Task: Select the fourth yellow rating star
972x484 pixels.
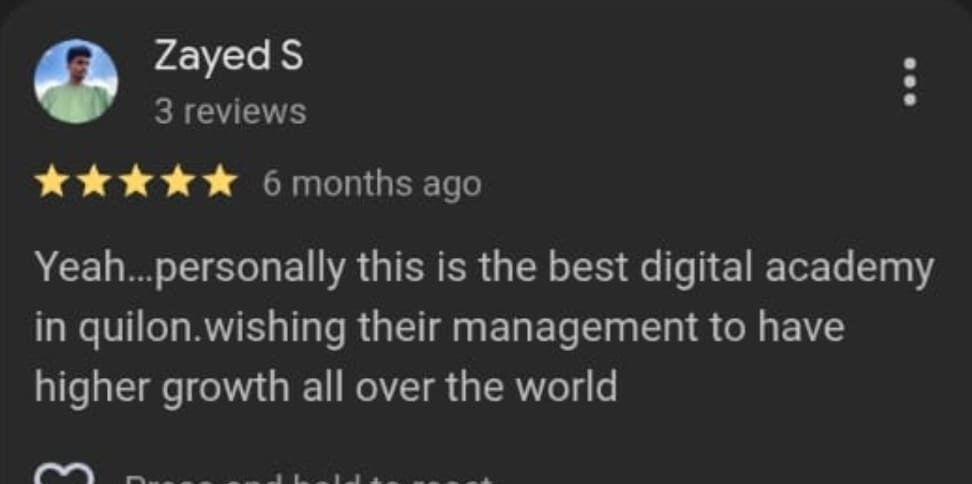Action: [178, 185]
